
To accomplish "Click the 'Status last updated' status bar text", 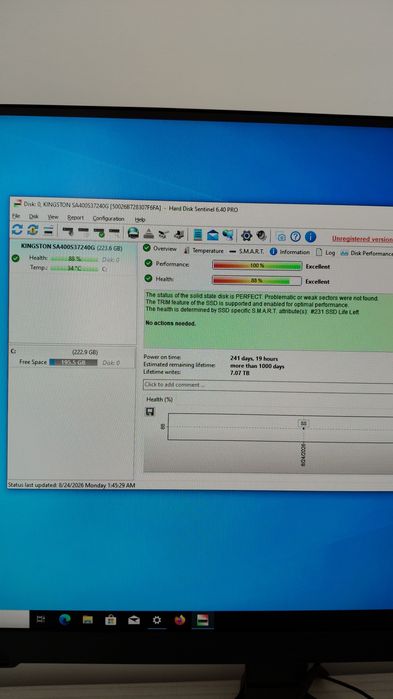I will 72,485.
